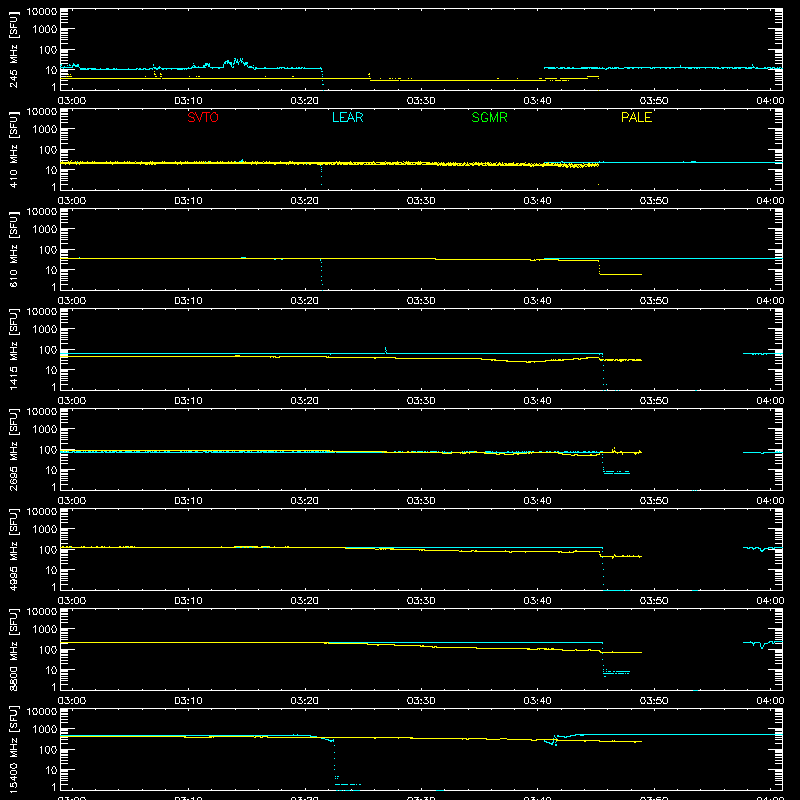Click the 1 tick of the 2695 MHz axis
Viewport: 800px width, 800px height.
[54, 487]
